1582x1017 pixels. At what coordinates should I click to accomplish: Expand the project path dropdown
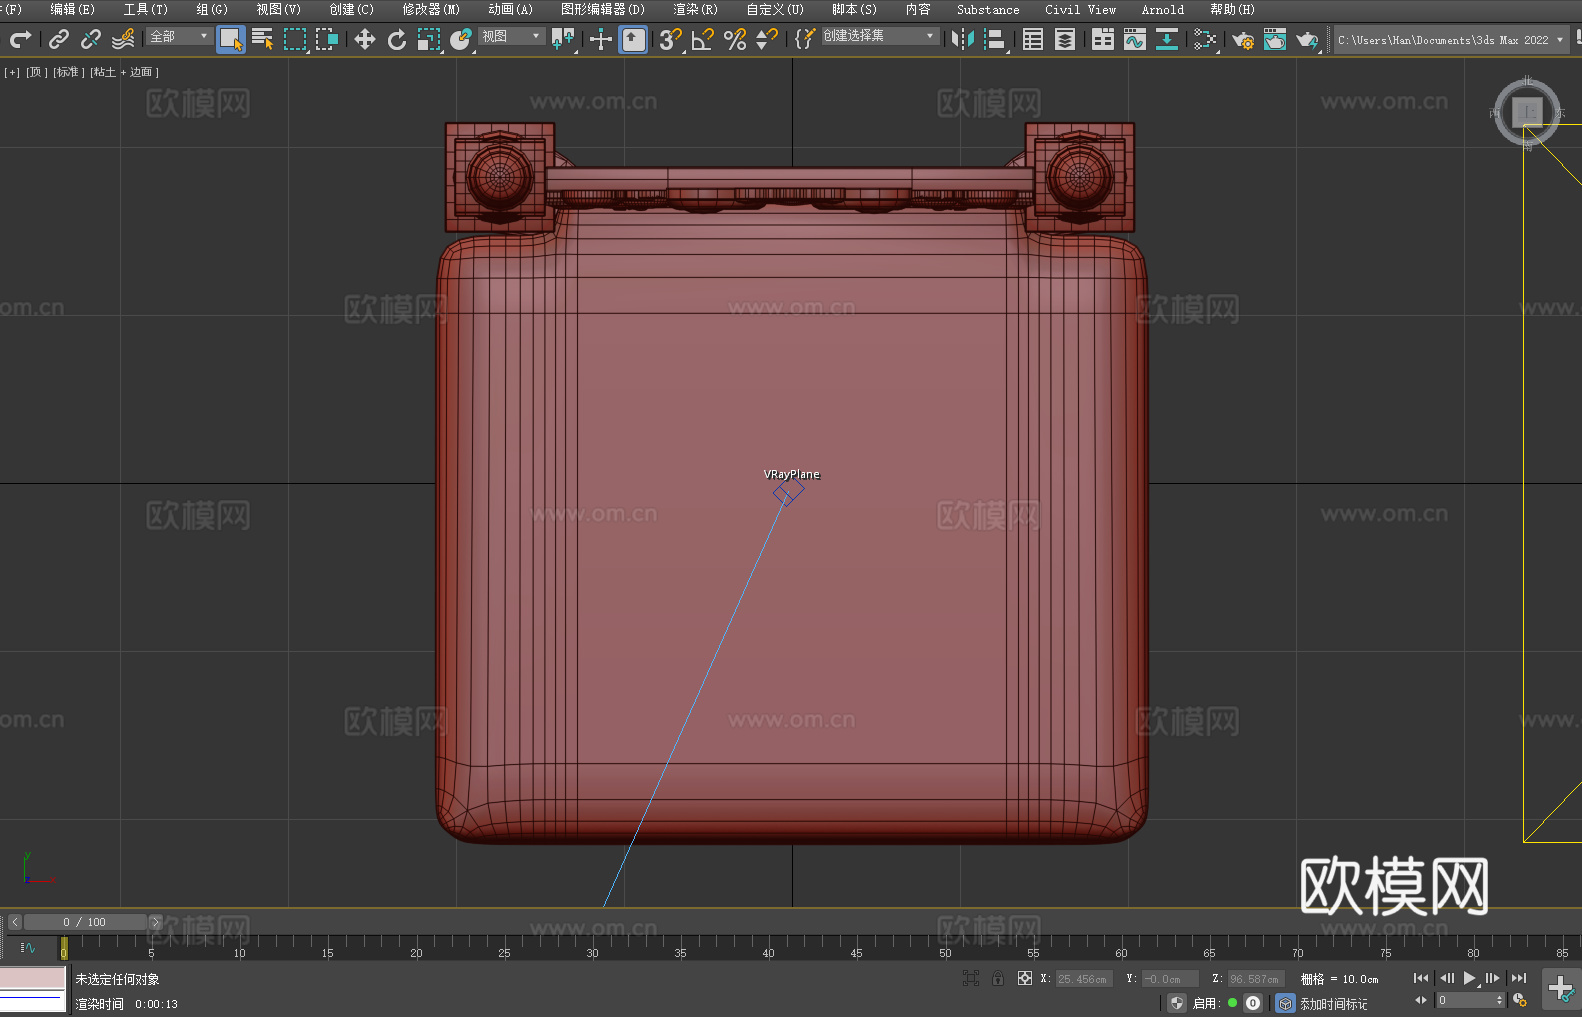[x=1559, y=40]
